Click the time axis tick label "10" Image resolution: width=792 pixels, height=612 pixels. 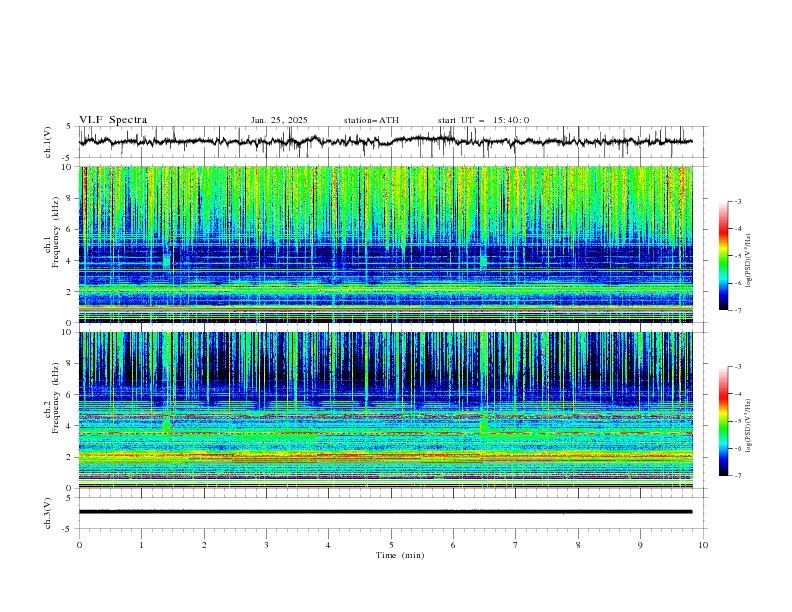pyautogui.click(x=703, y=545)
